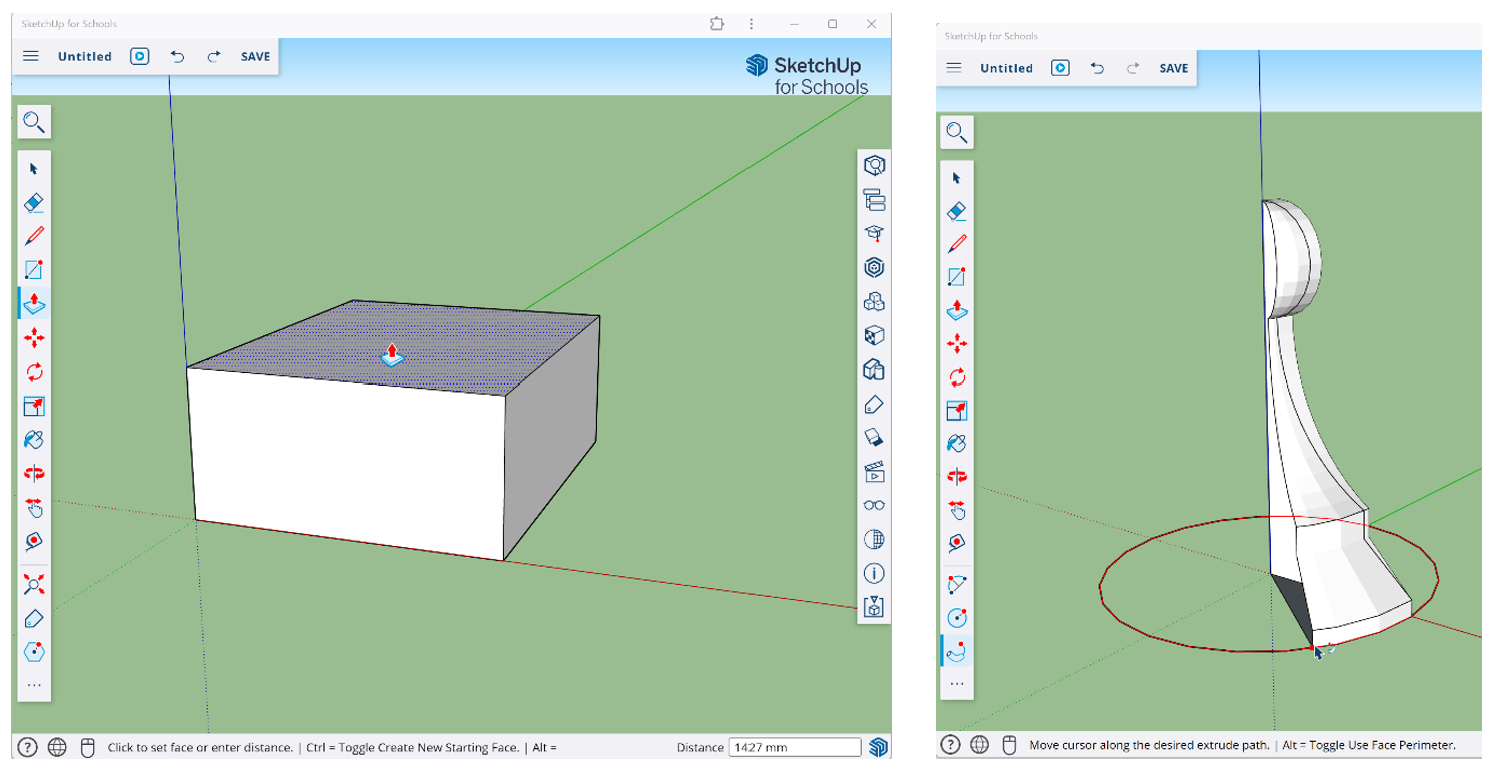Select the Push/Pull tool in left window
This screenshot has width=1492, height=766.
(34, 303)
